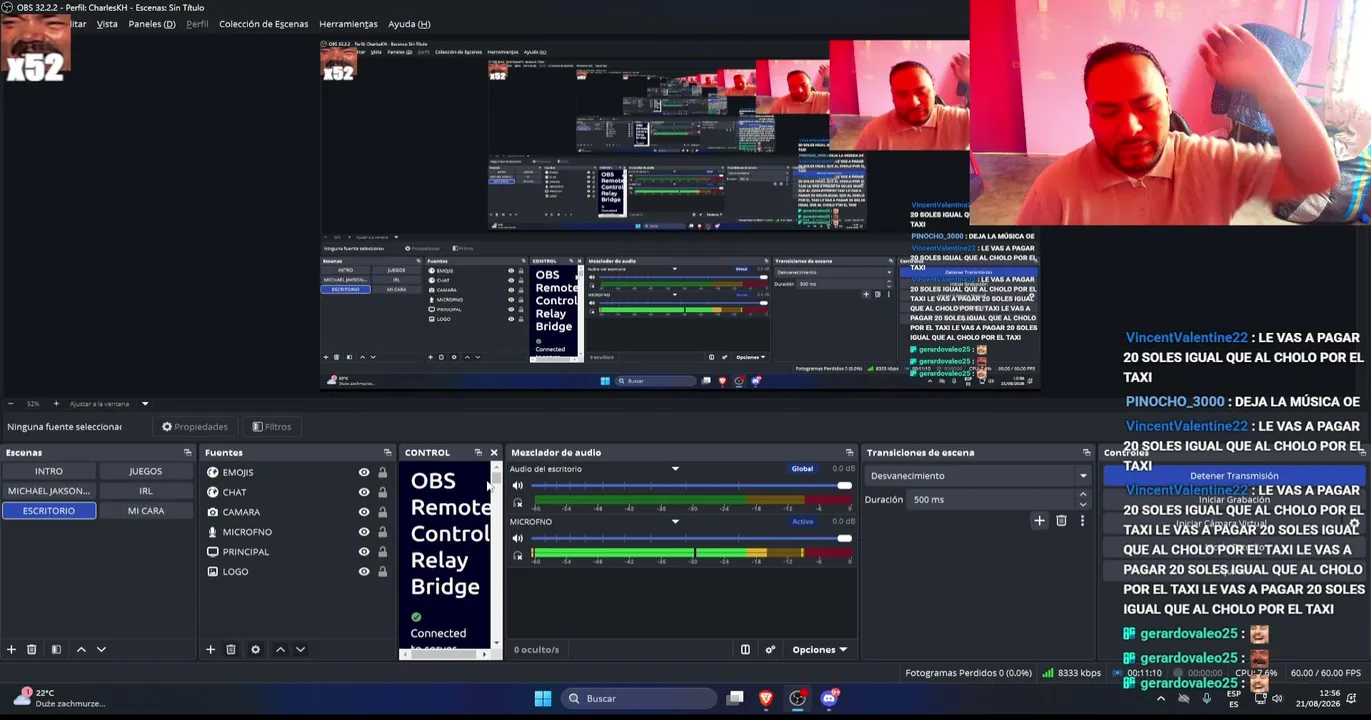Screen dimensions: 1371x720
Task: Hide the LOGO source with its eye icon
Action: (x=364, y=572)
